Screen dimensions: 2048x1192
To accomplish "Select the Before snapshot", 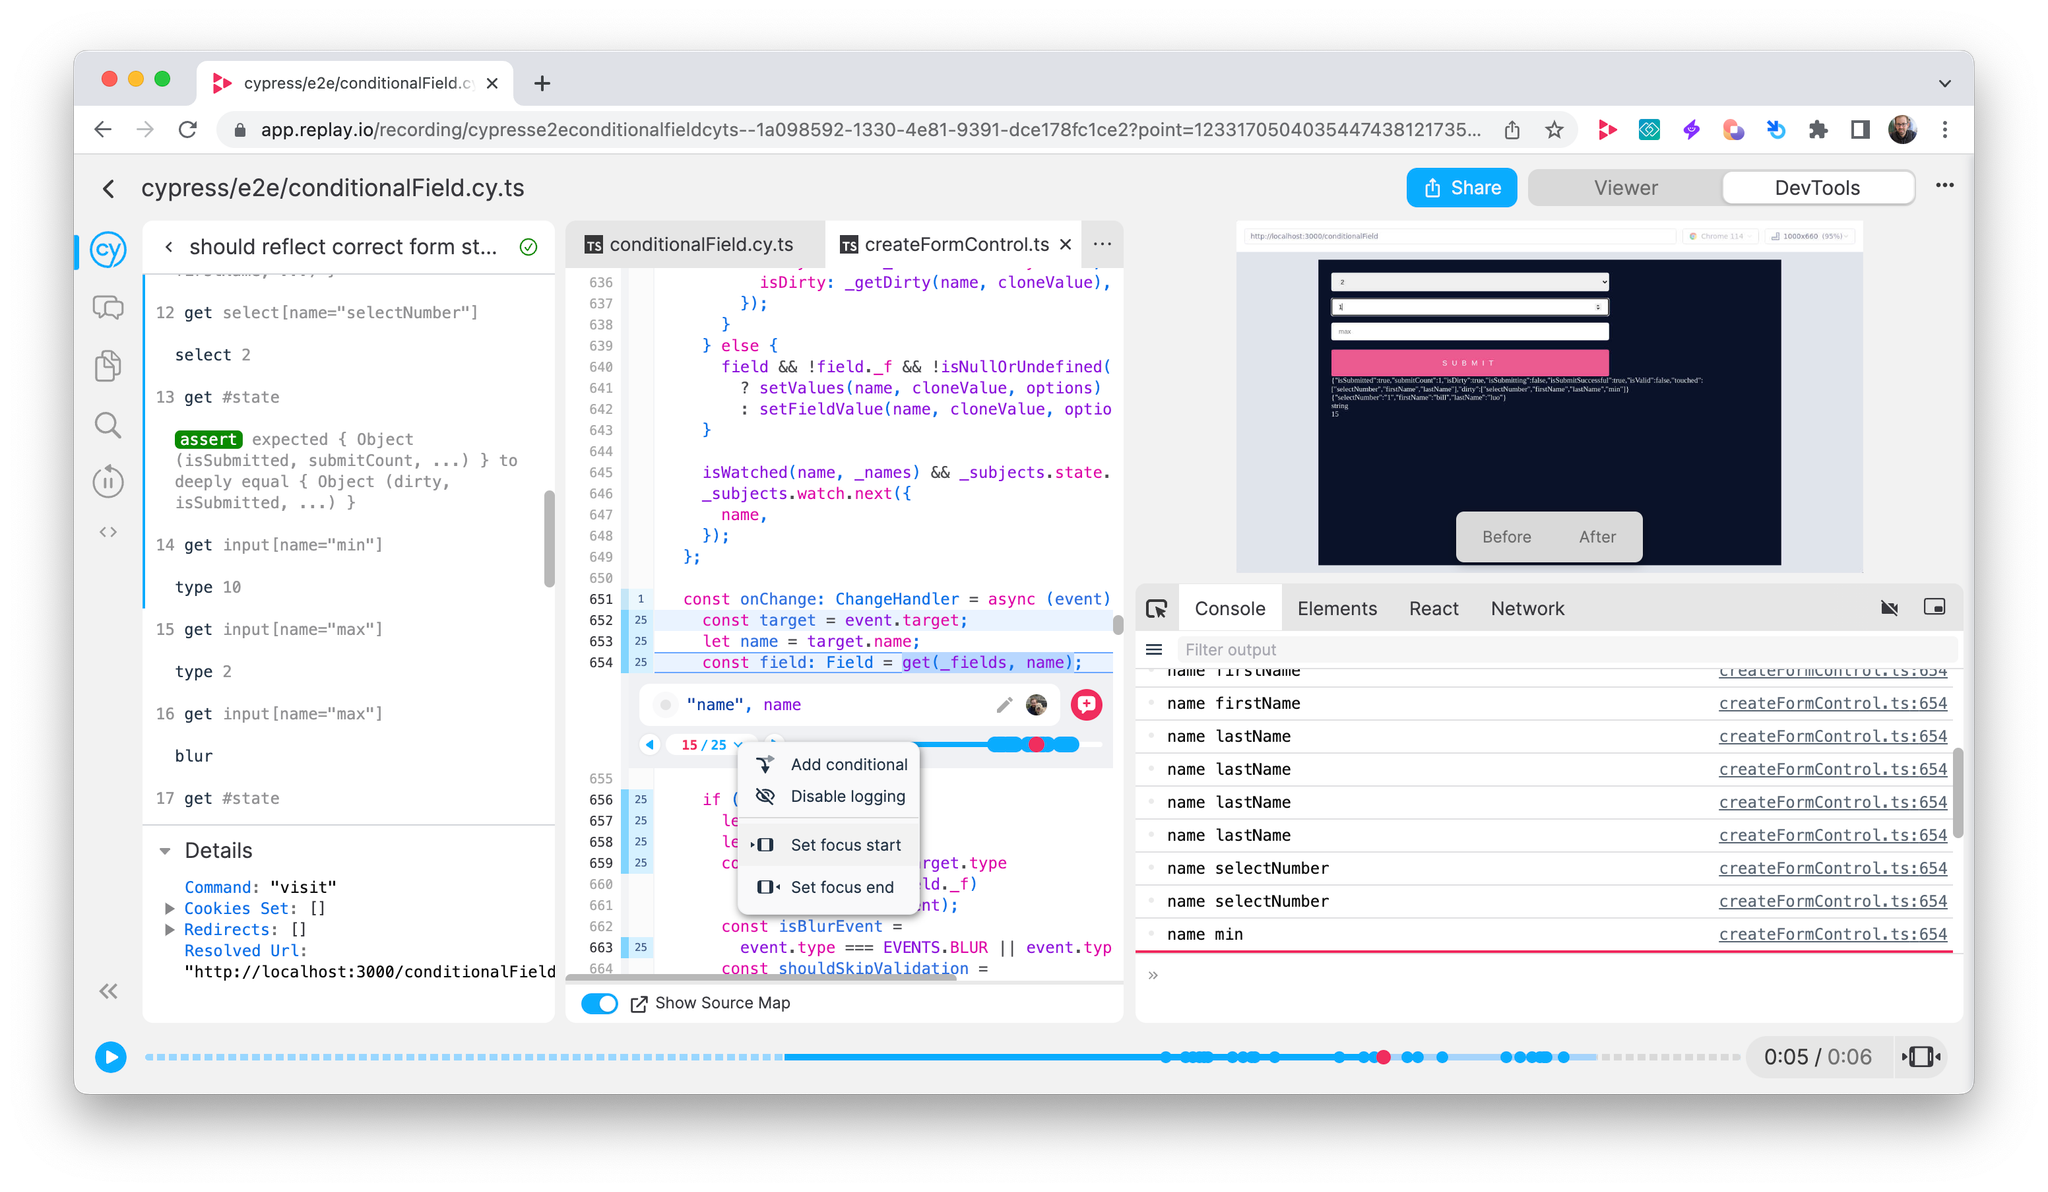I will [1506, 537].
